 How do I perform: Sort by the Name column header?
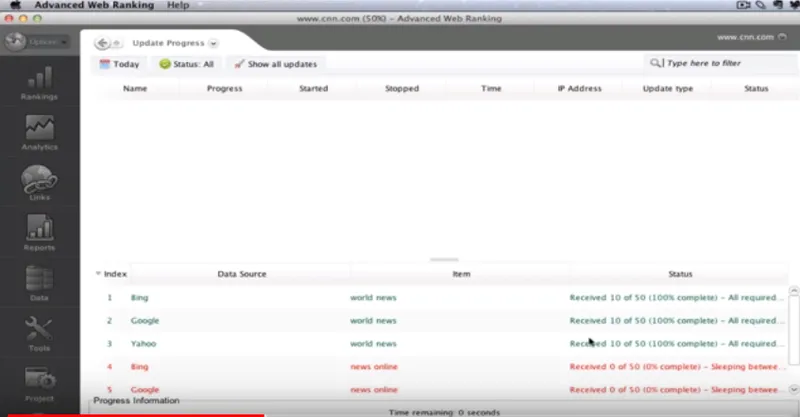[135, 88]
